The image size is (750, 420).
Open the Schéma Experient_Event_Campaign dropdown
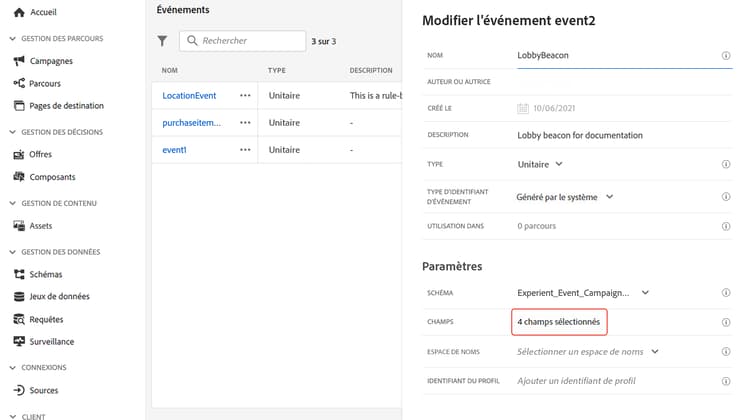[x=583, y=293]
